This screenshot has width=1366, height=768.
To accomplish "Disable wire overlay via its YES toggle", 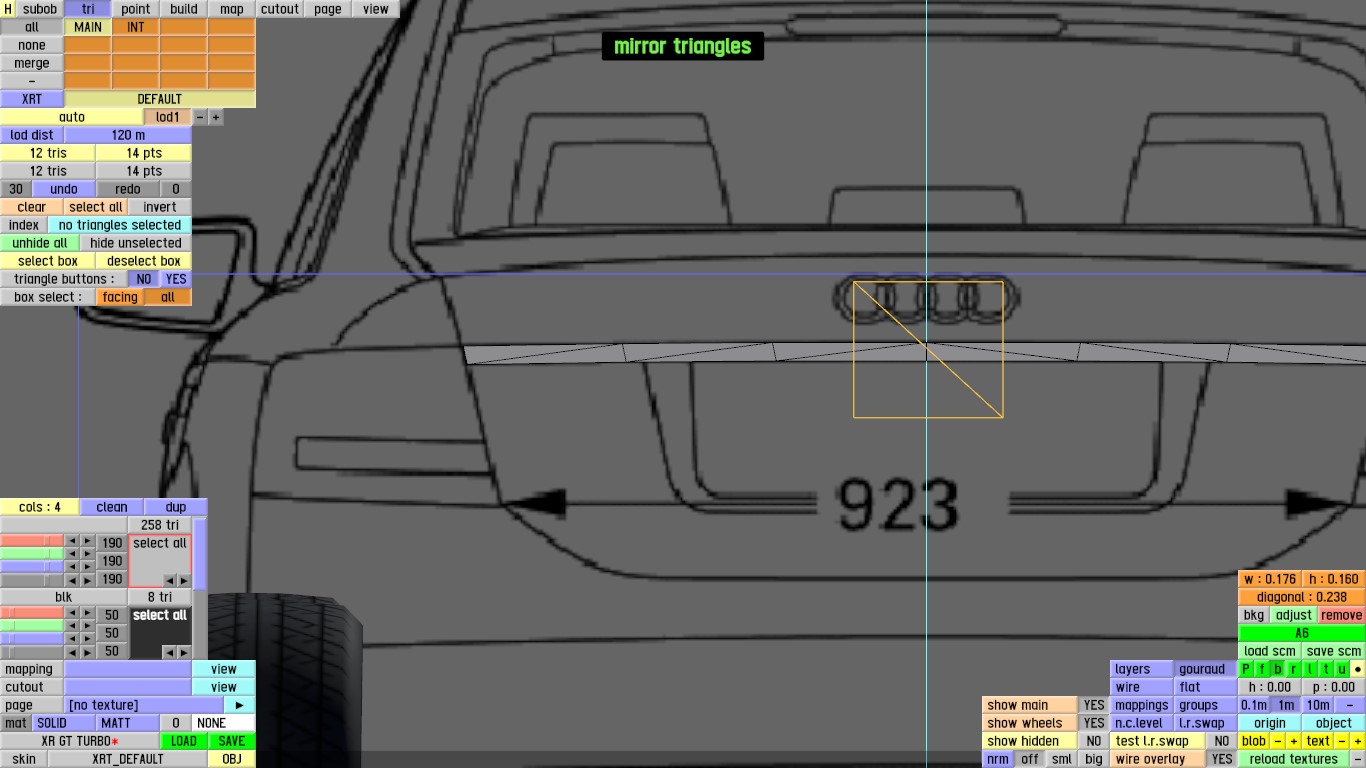I will pyautogui.click(x=1222, y=759).
